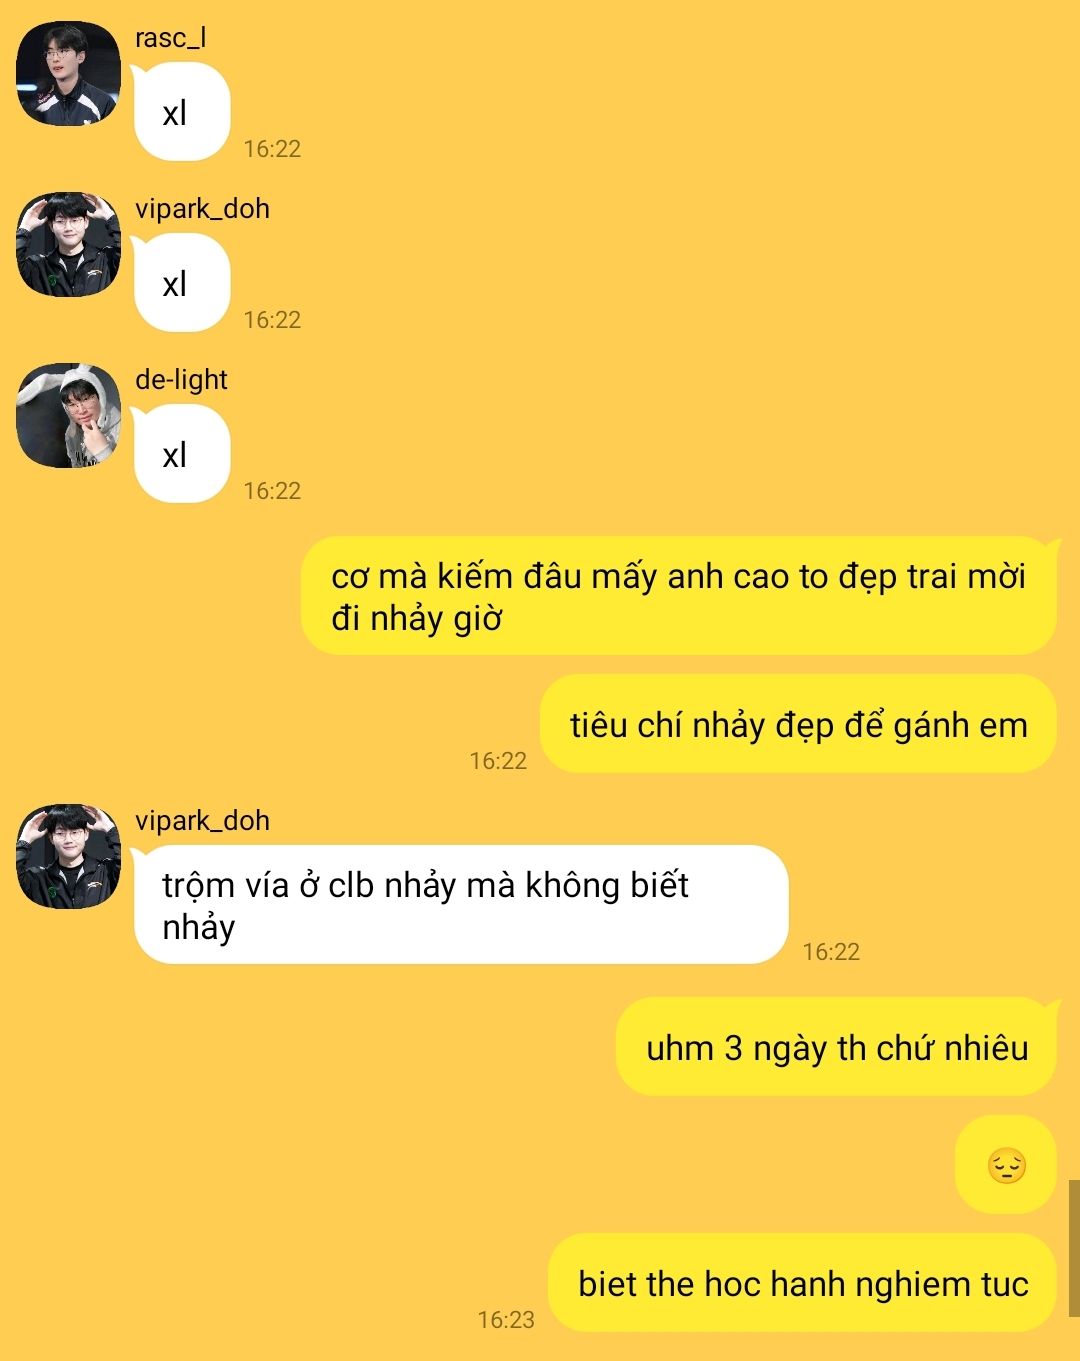This screenshot has height=1361, width=1080.
Task: Tap vipark_doh's avatar beside 'trộm vía' message
Action: click(68, 856)
